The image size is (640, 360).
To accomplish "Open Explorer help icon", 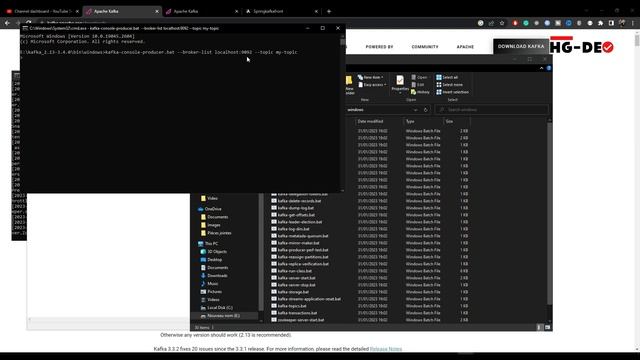I will [x=549, y=68].
